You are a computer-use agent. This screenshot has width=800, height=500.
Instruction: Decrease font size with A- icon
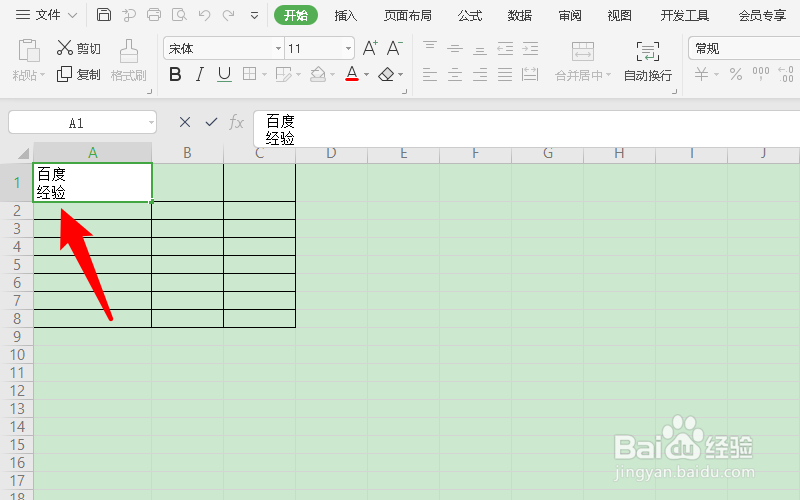(394, 48)
